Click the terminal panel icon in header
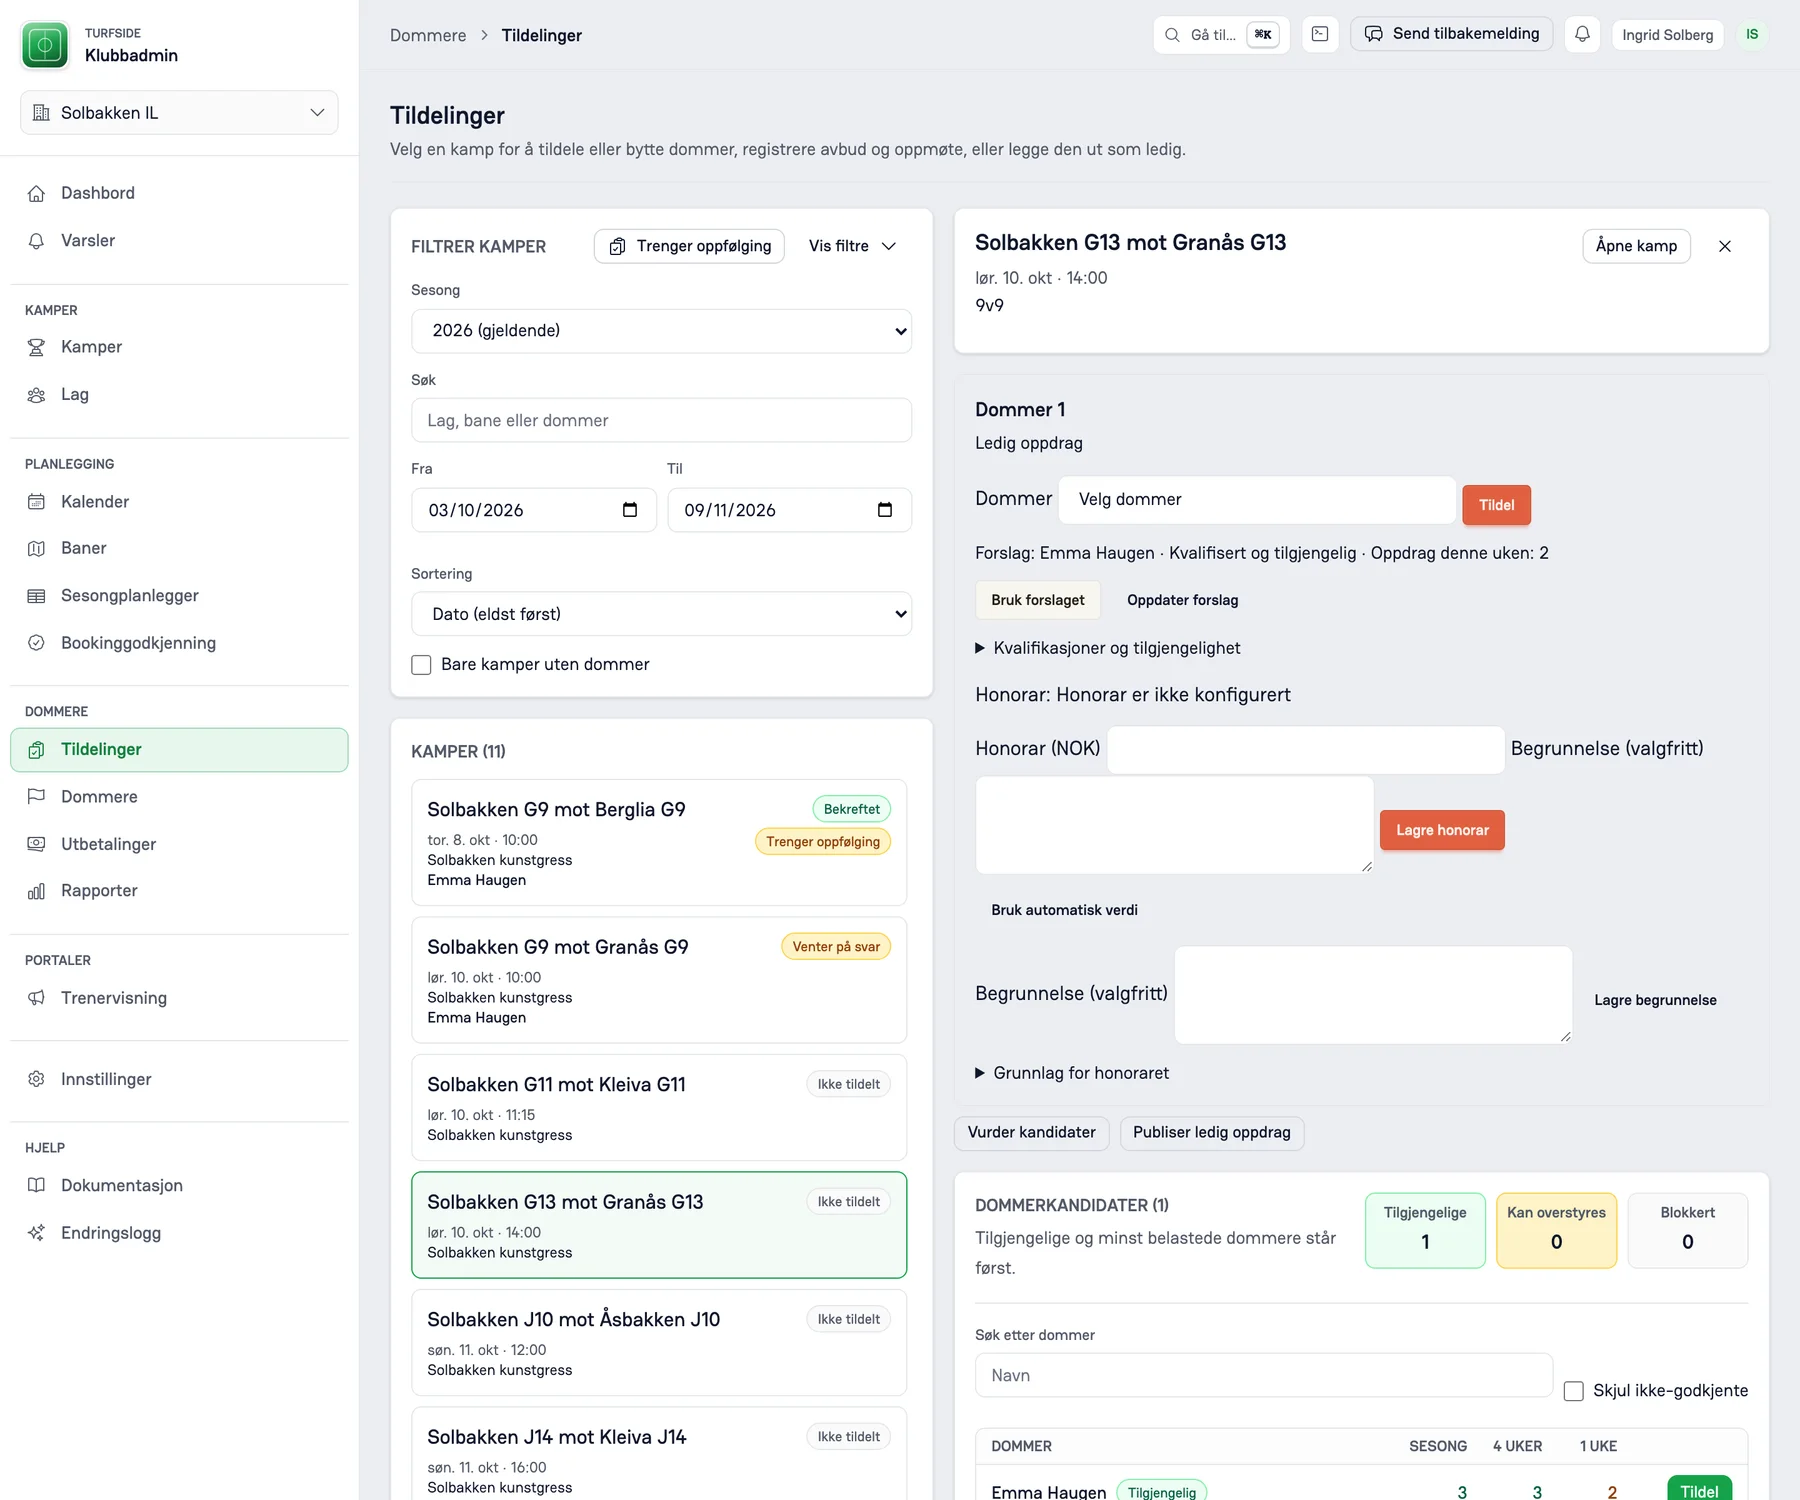 click(1320, 34)
